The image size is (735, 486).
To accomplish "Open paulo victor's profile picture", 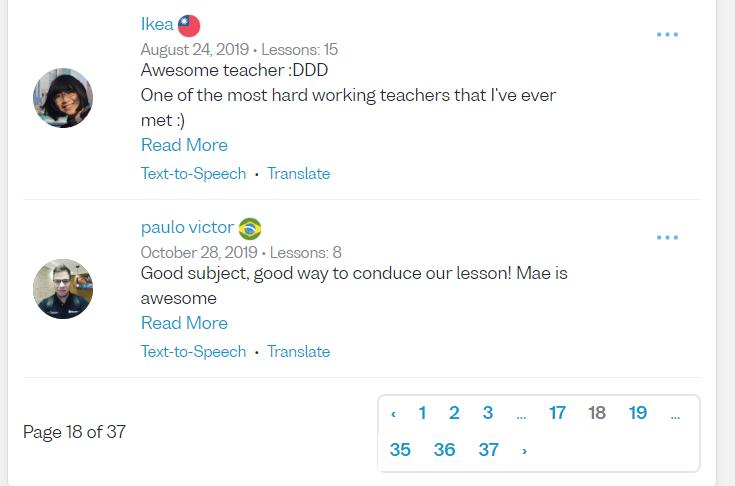I will coord(63,289).
